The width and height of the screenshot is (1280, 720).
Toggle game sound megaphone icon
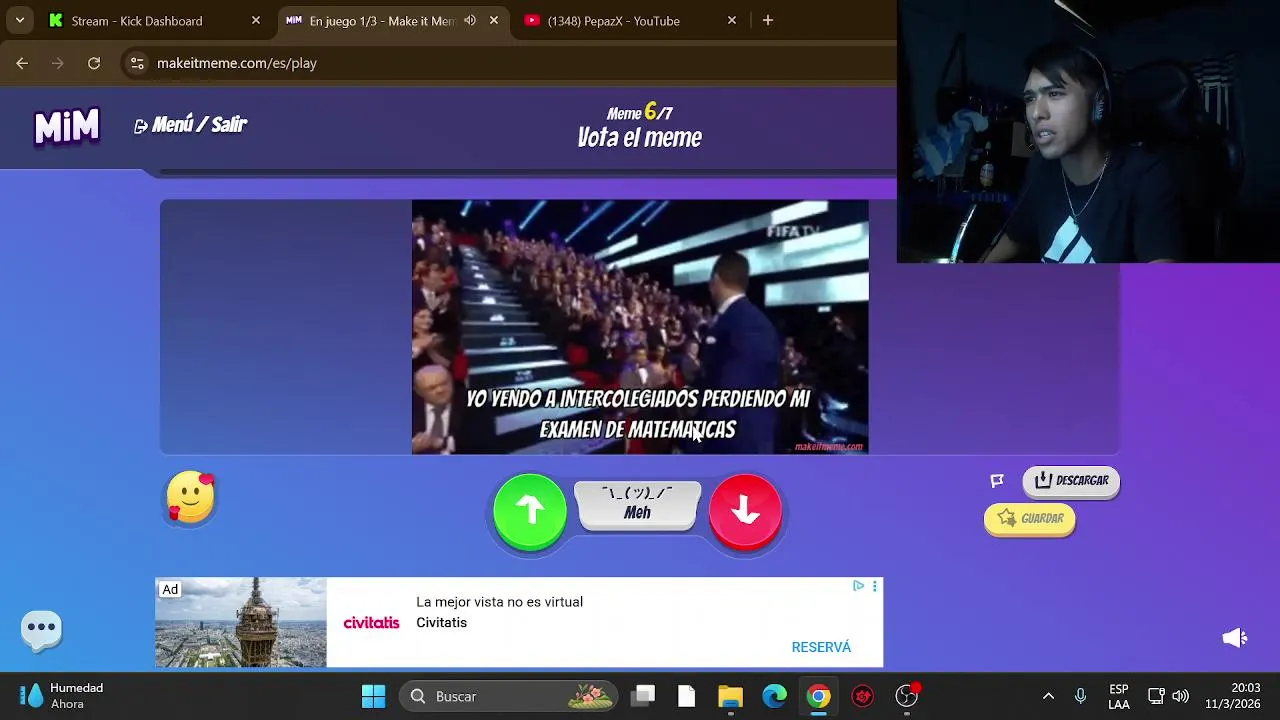click(1236, 638)
